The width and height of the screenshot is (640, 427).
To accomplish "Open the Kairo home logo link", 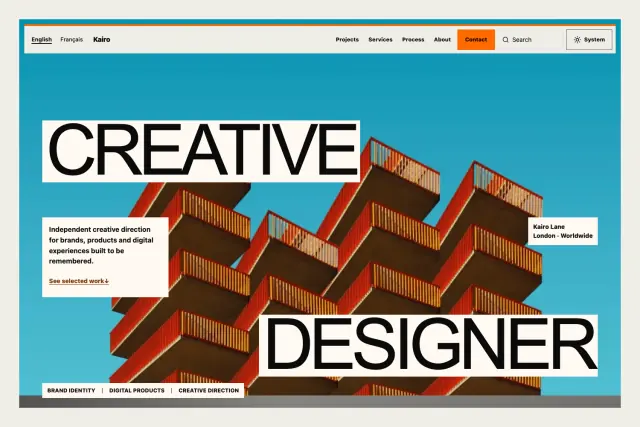I will point(102,40).
